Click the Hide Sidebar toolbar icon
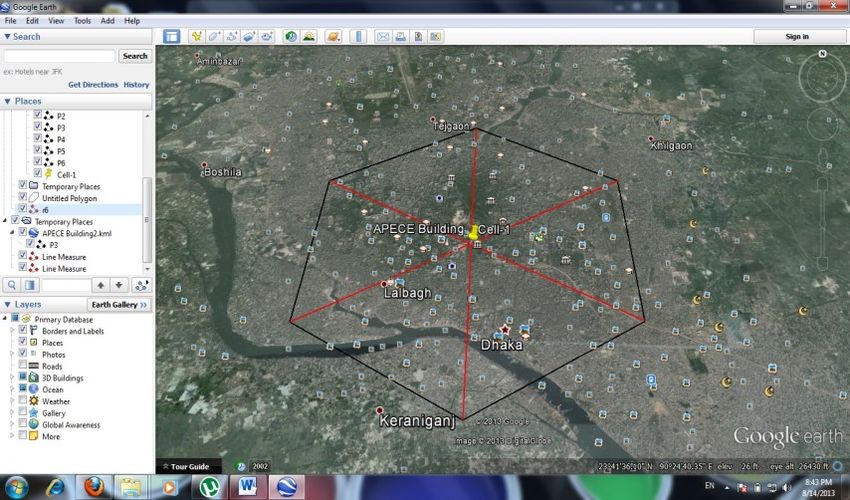The height and width of the screenshot is (500, 850). 172,36
